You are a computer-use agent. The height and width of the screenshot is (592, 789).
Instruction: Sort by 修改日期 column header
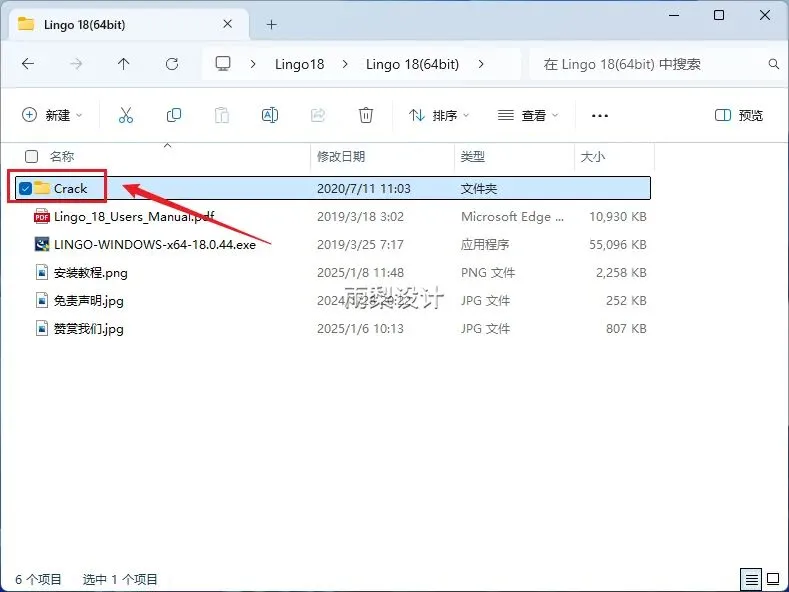coord(341,157)
